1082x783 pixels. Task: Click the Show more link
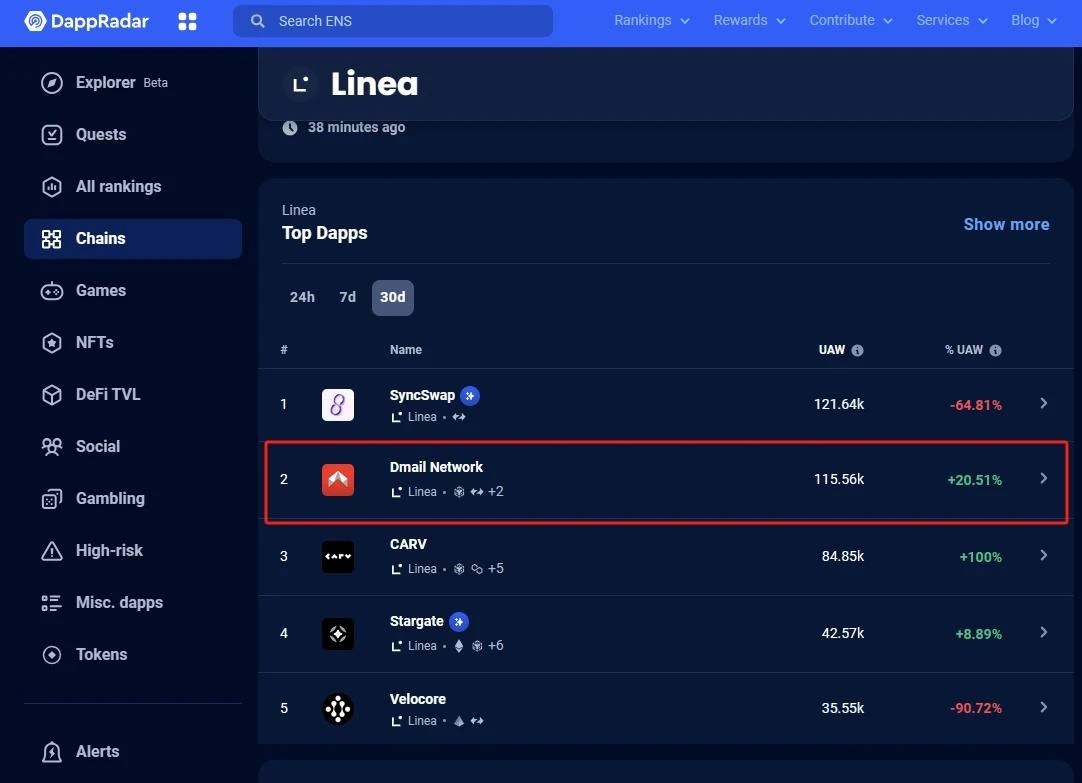point(1006,224)
